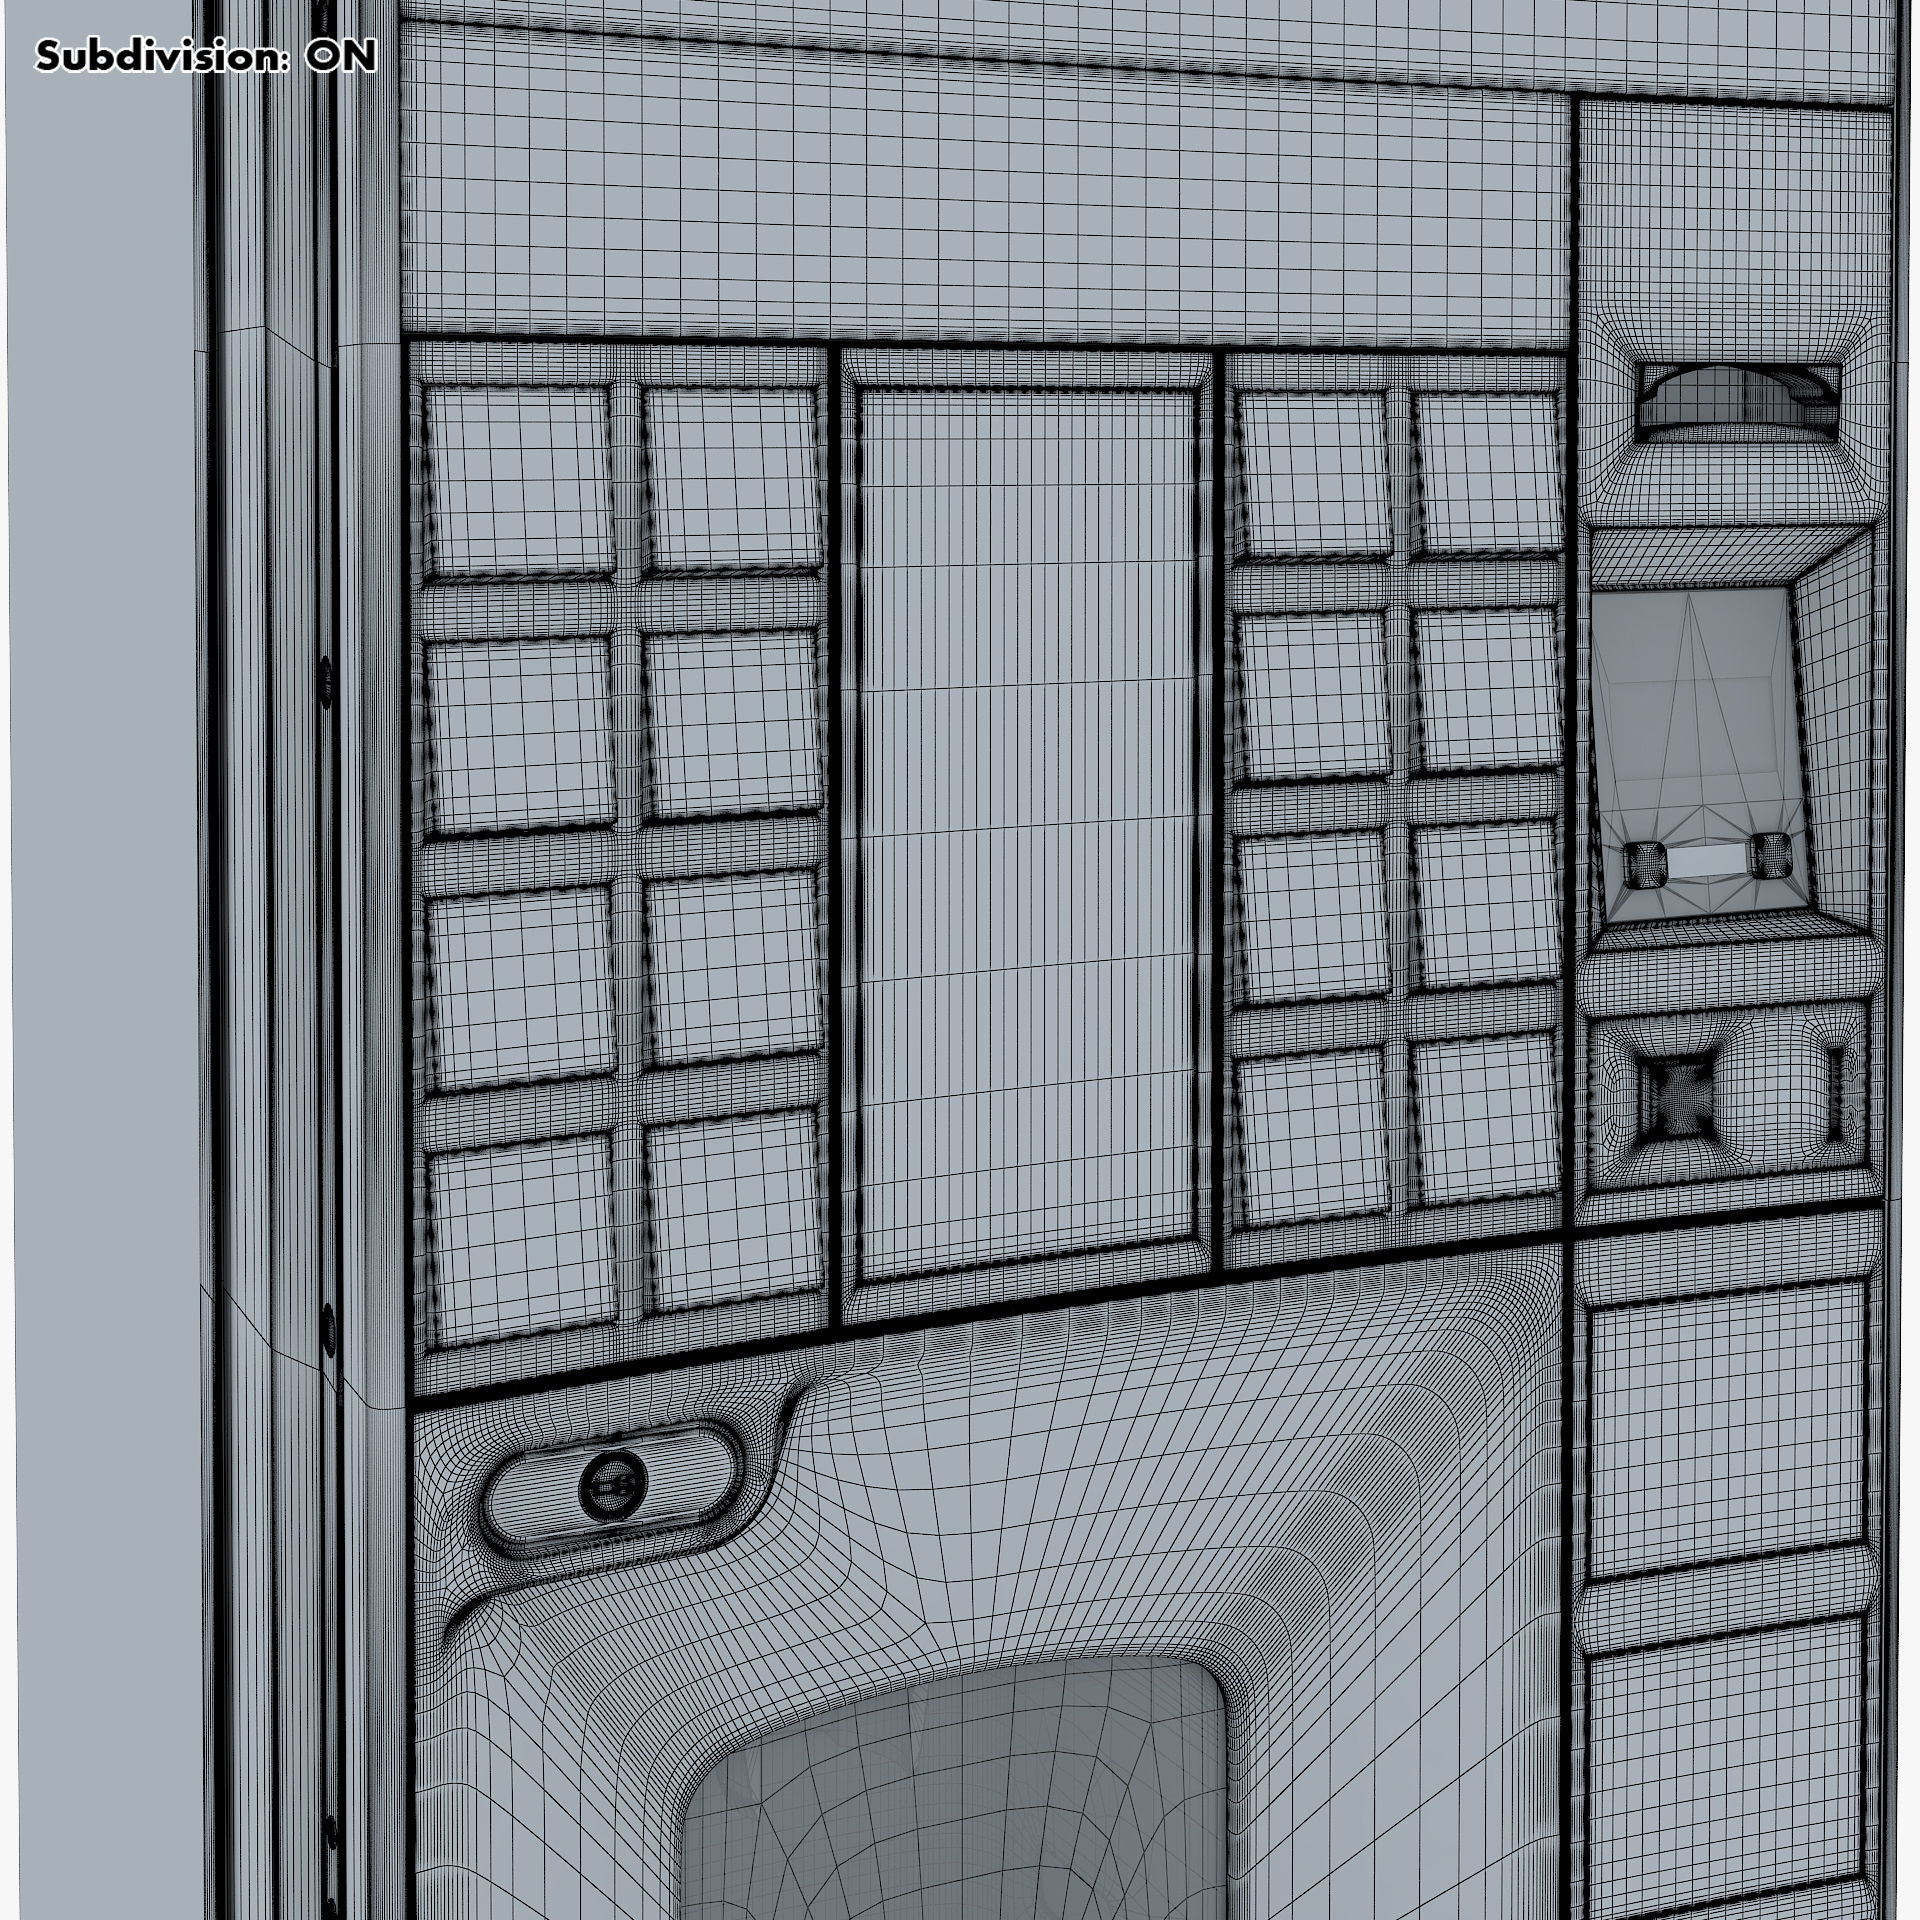The height and width of the screenshot is (1920, 1920).
Task: Click the Subdivision: ON label
Action: click(206, 57)
